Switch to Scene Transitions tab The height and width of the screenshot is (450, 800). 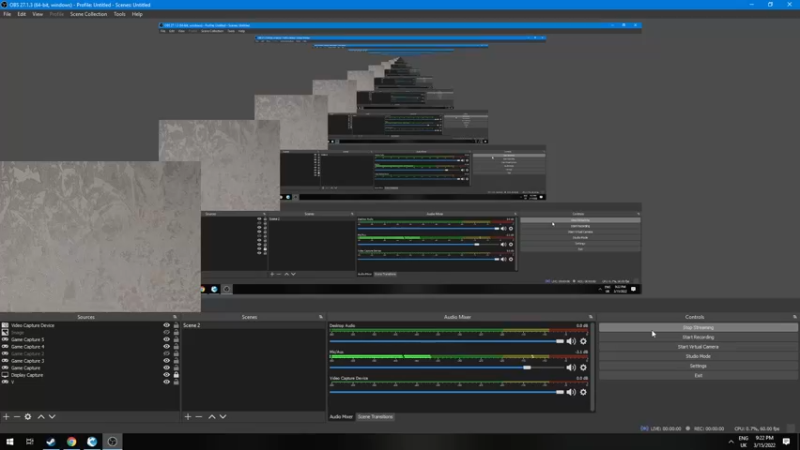(376, 417)
